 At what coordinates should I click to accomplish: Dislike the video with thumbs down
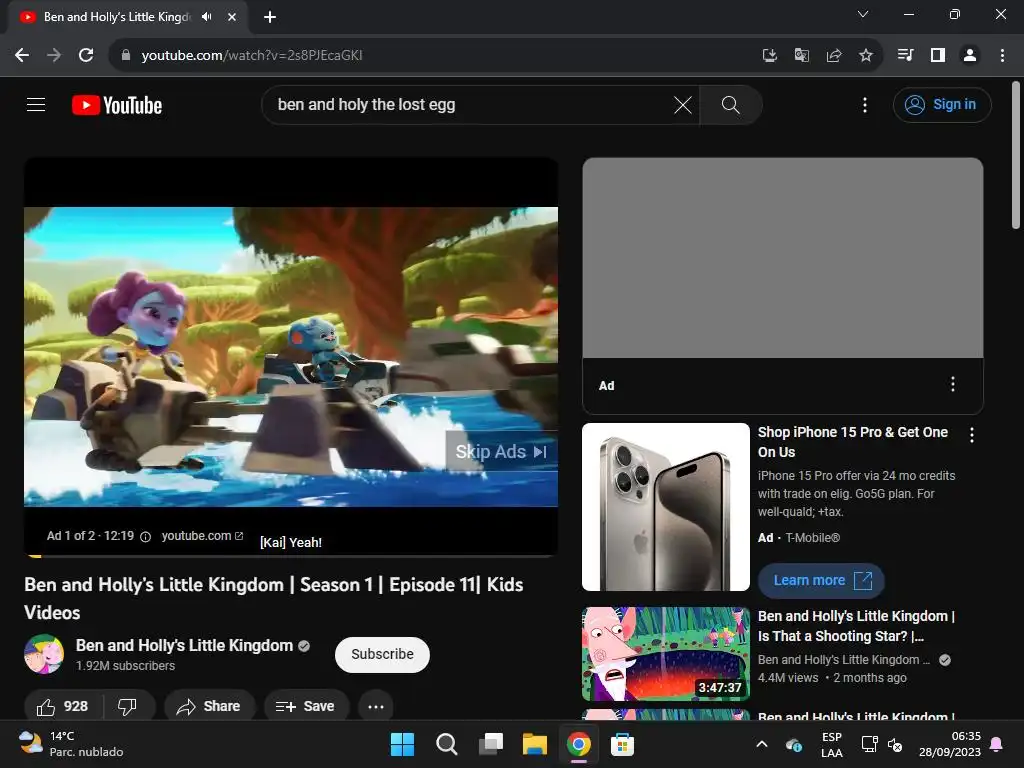[128, 706]
